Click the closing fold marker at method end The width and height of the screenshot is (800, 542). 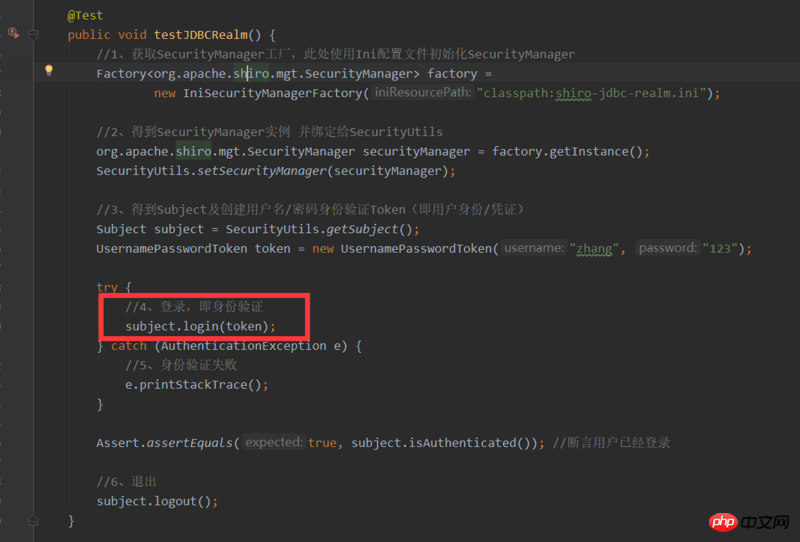pos(34,521)
